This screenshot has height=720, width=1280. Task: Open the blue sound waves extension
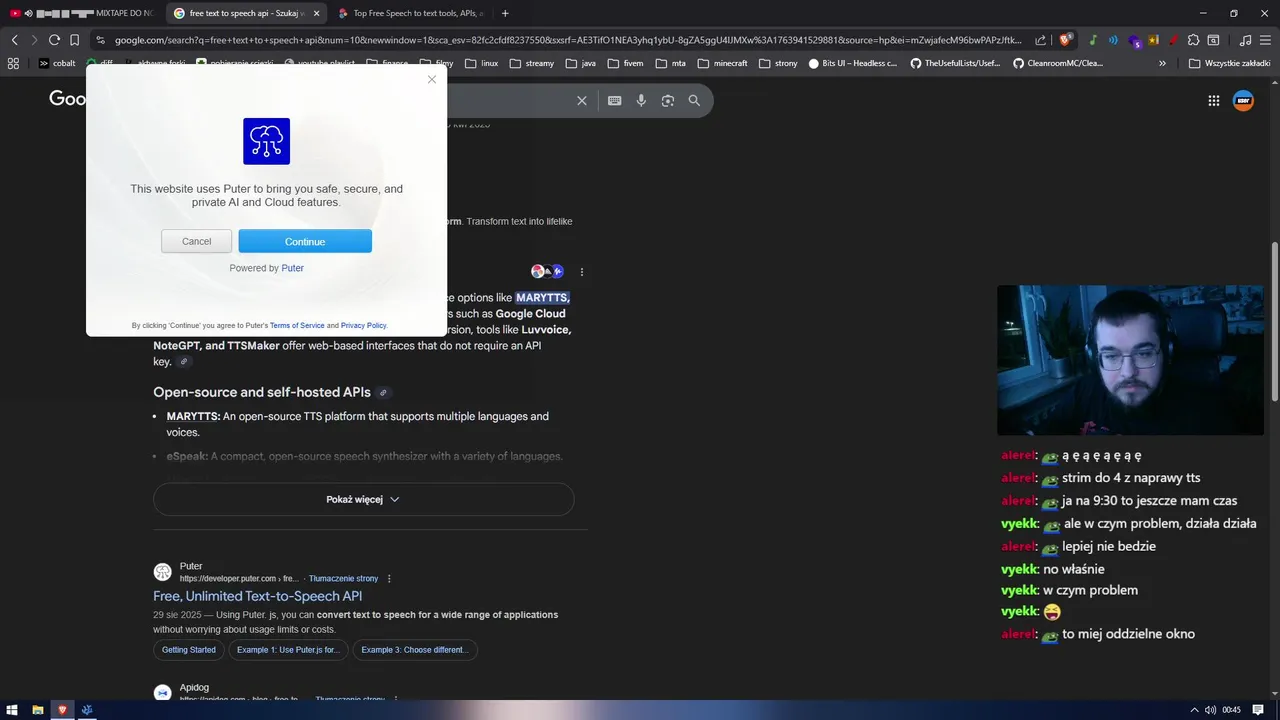(x=1113, y=40)
